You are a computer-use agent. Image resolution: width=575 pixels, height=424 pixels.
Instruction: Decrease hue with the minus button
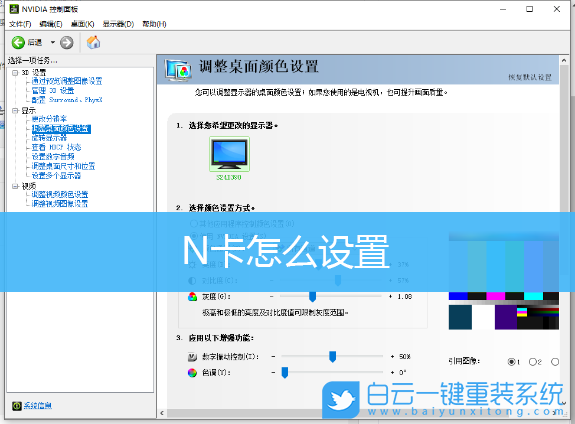(x=273, y=373)
